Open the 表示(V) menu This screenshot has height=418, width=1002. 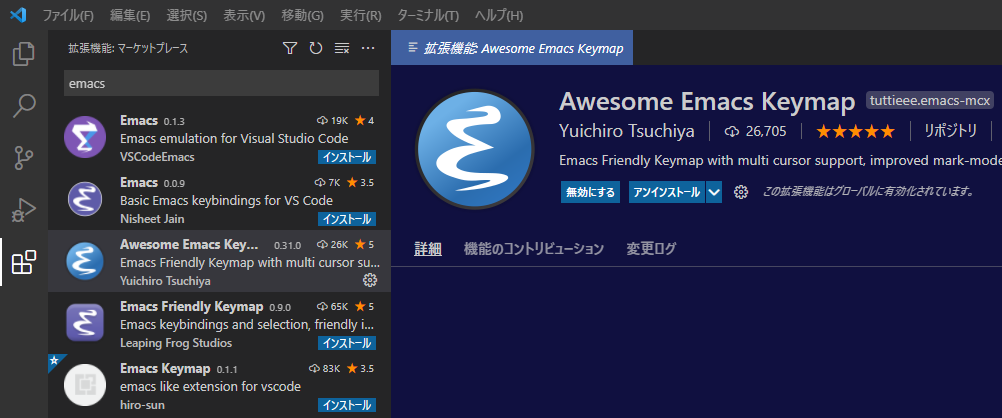pyautogui.click(x=244, y=15)
